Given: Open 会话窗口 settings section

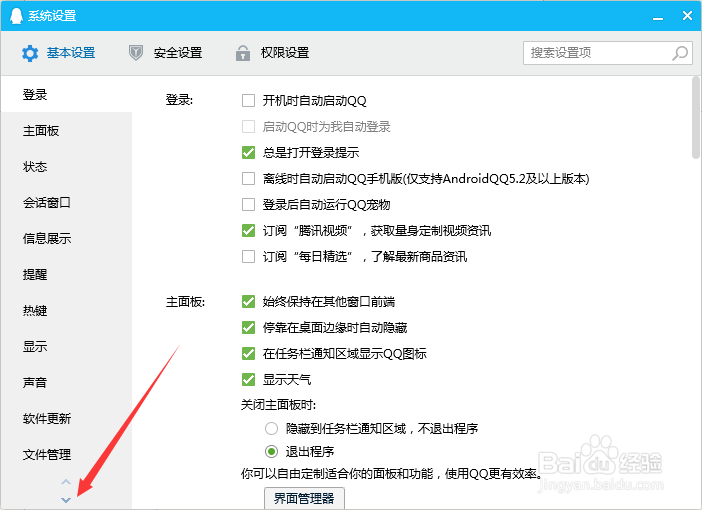Looking at the screenshot, I should tap(66, 202).
